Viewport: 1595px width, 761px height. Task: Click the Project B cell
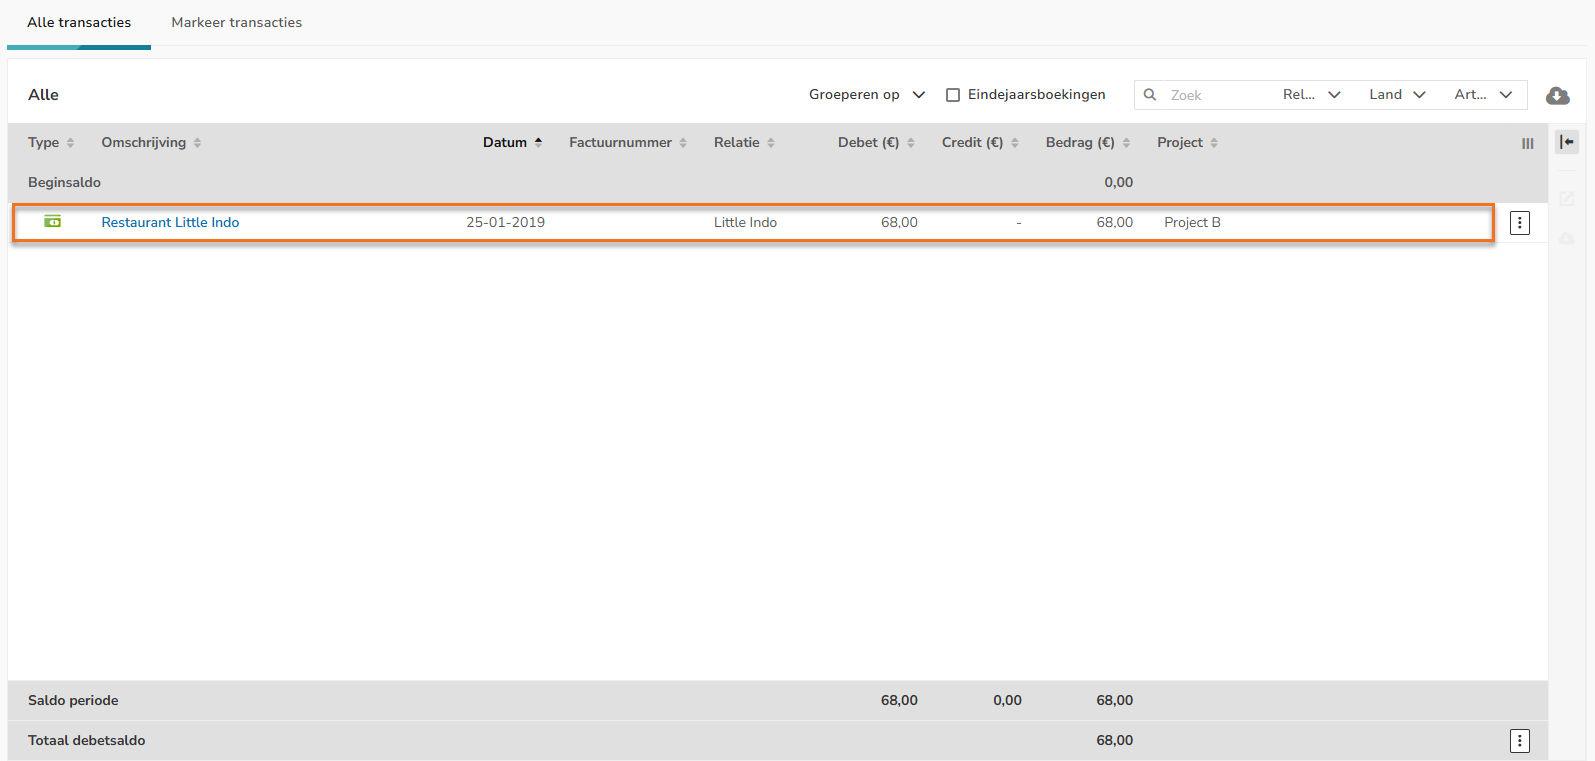[x=1192, y=223]
